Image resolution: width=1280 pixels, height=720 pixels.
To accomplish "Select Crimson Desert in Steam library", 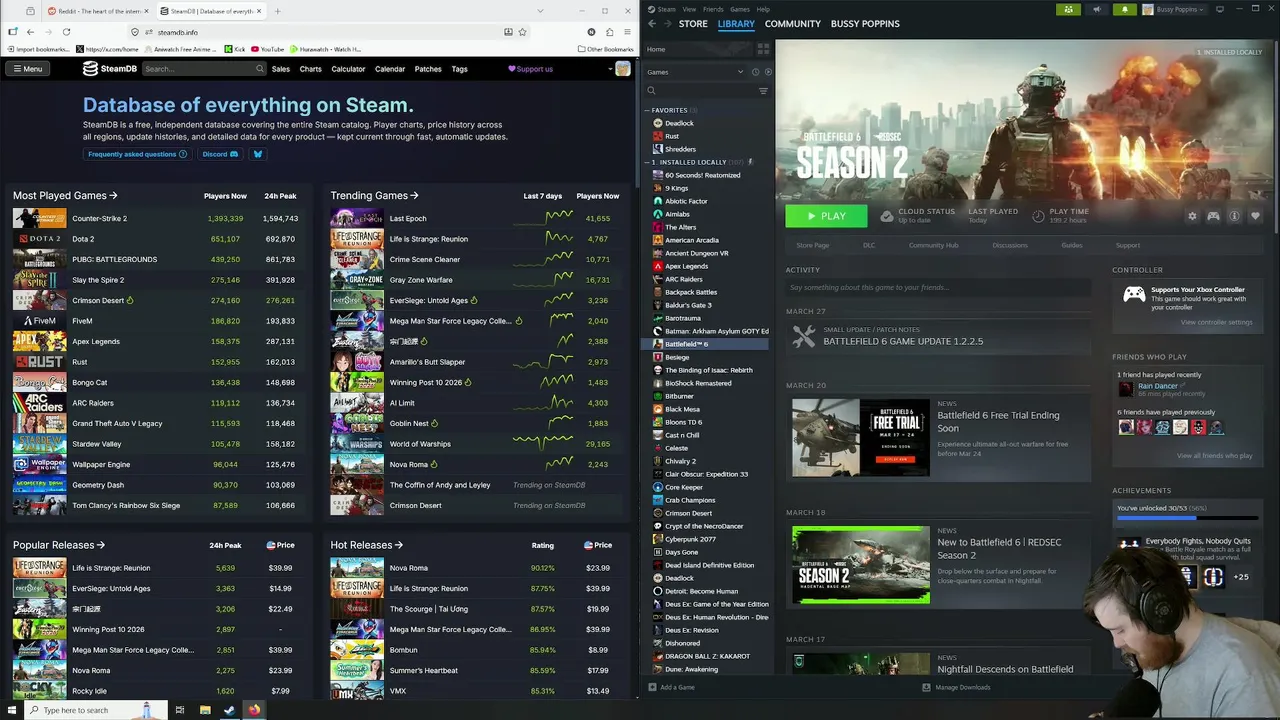I will pos(688,513).
